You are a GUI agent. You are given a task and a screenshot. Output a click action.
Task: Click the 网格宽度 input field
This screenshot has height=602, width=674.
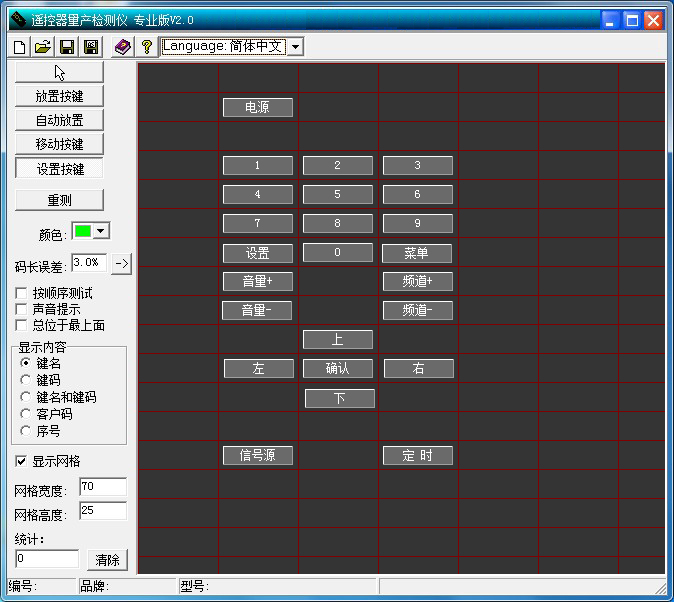102,487
